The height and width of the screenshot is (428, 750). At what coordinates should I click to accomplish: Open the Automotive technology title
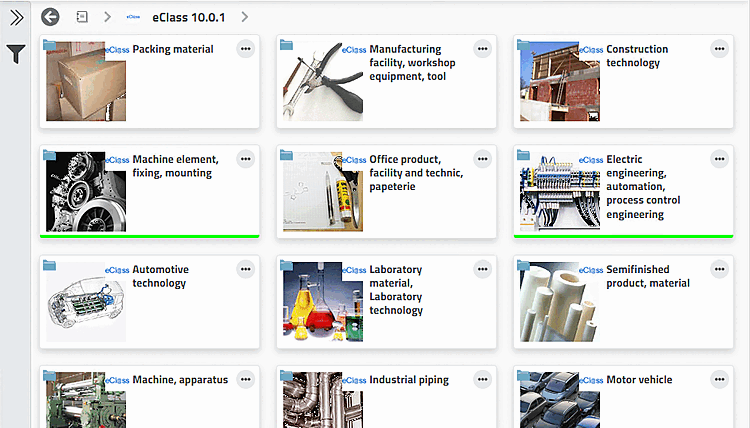161,276
